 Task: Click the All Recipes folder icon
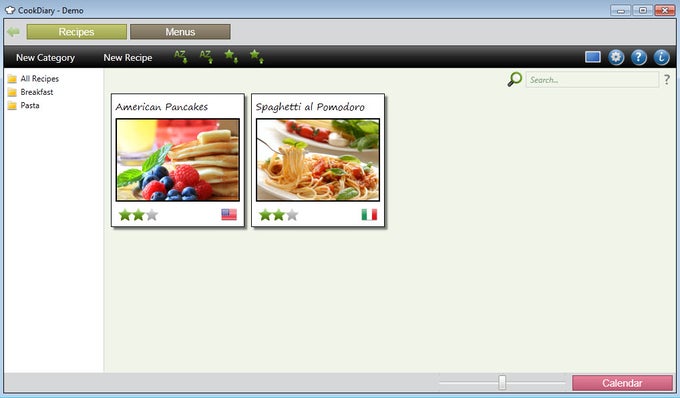(12, 79)
